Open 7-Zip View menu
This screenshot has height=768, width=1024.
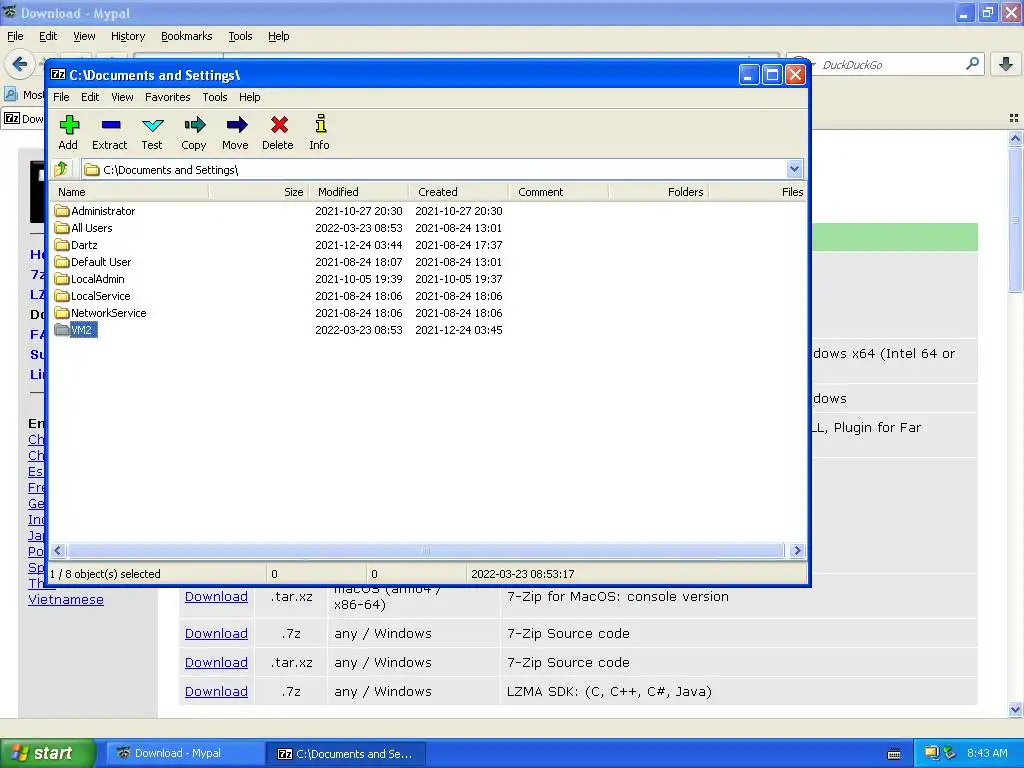coord(122,97)
